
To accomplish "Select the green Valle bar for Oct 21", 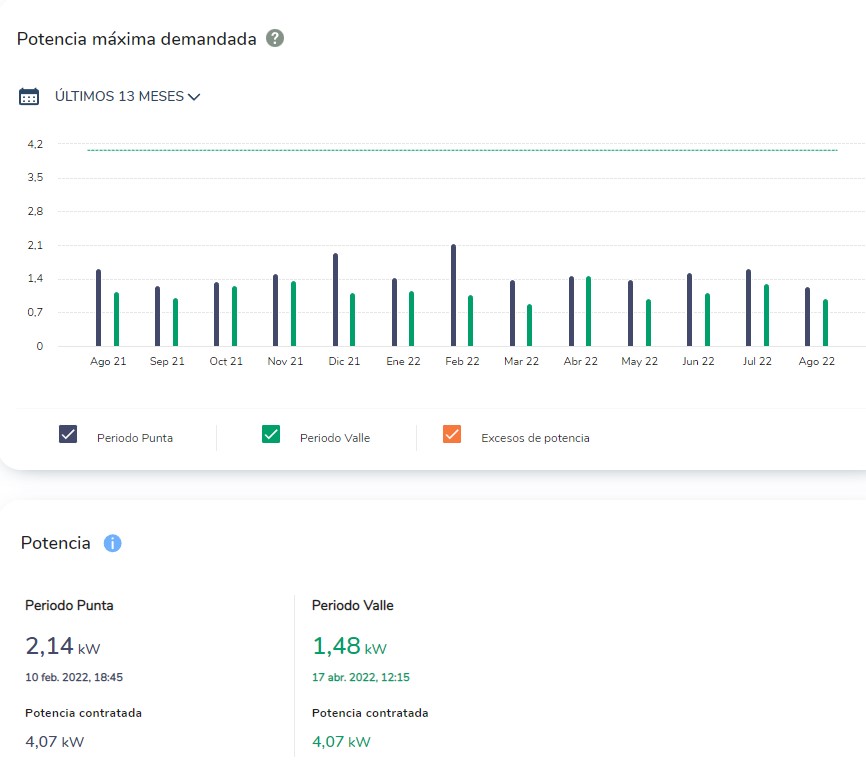I will pyautogui.click(x=234, y=316).
